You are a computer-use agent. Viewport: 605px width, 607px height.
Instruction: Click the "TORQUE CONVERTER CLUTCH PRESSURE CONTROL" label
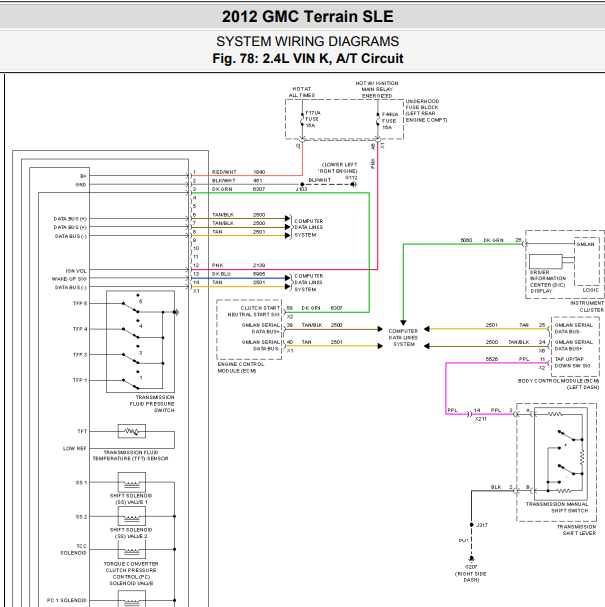click(131, 573)
